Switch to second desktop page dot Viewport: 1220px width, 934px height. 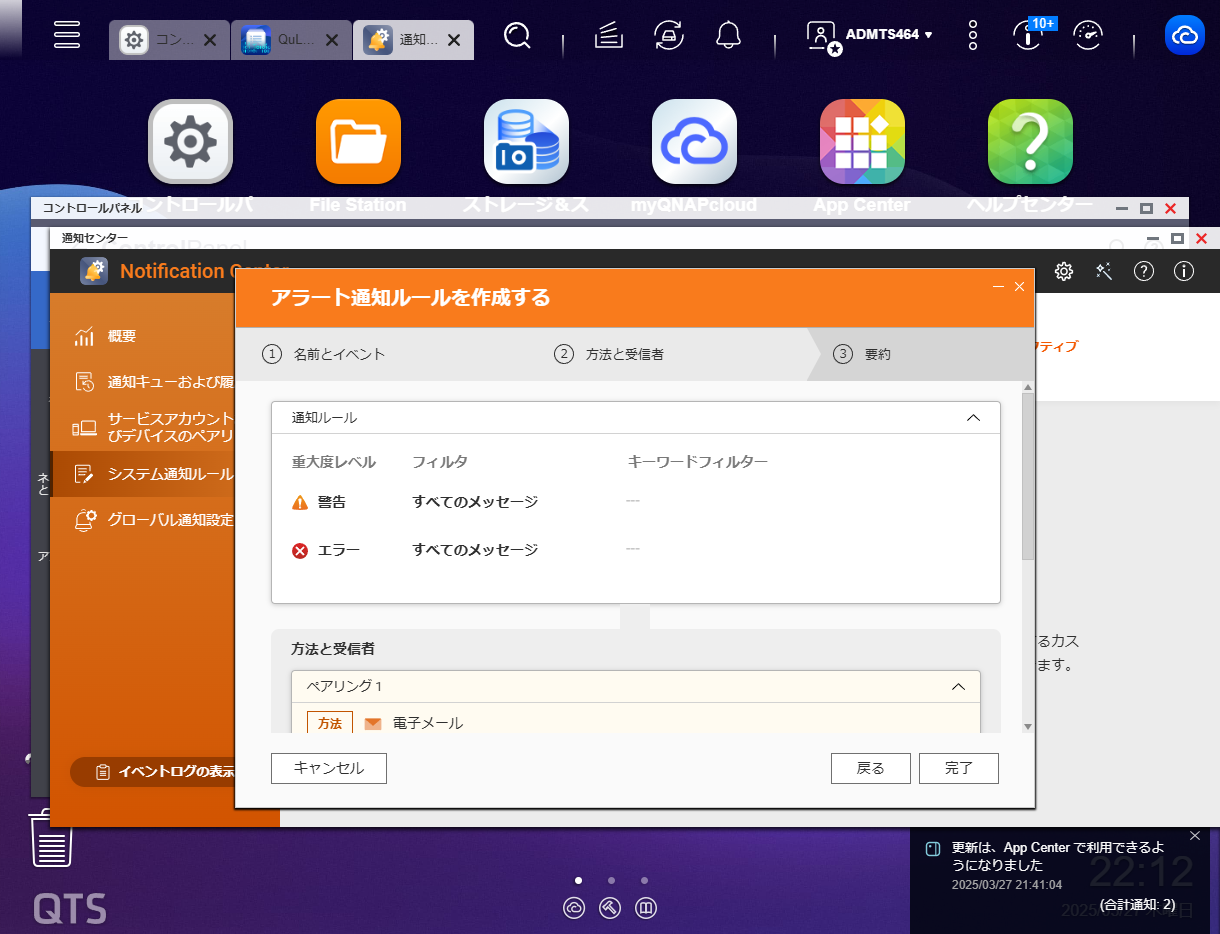[x=611, y=881]
